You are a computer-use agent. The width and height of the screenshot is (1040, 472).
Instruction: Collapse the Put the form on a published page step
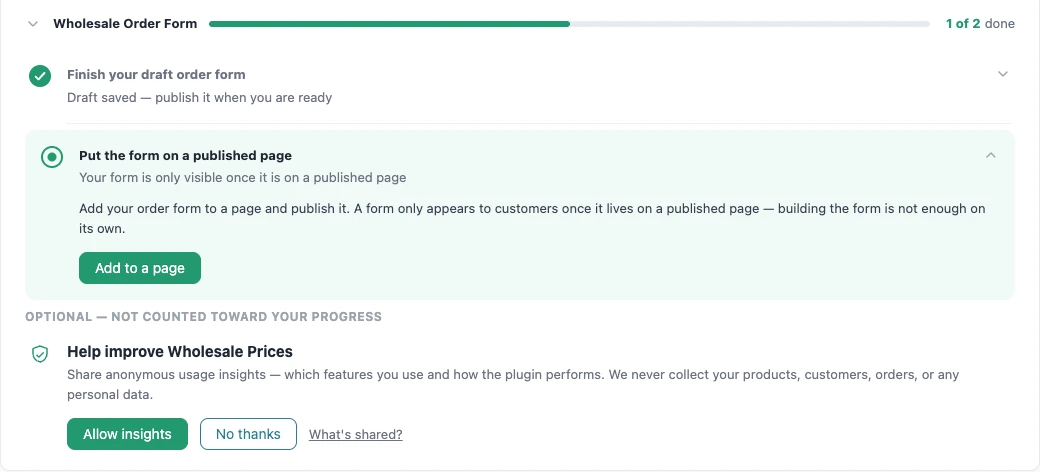click(x=991, y=155)
